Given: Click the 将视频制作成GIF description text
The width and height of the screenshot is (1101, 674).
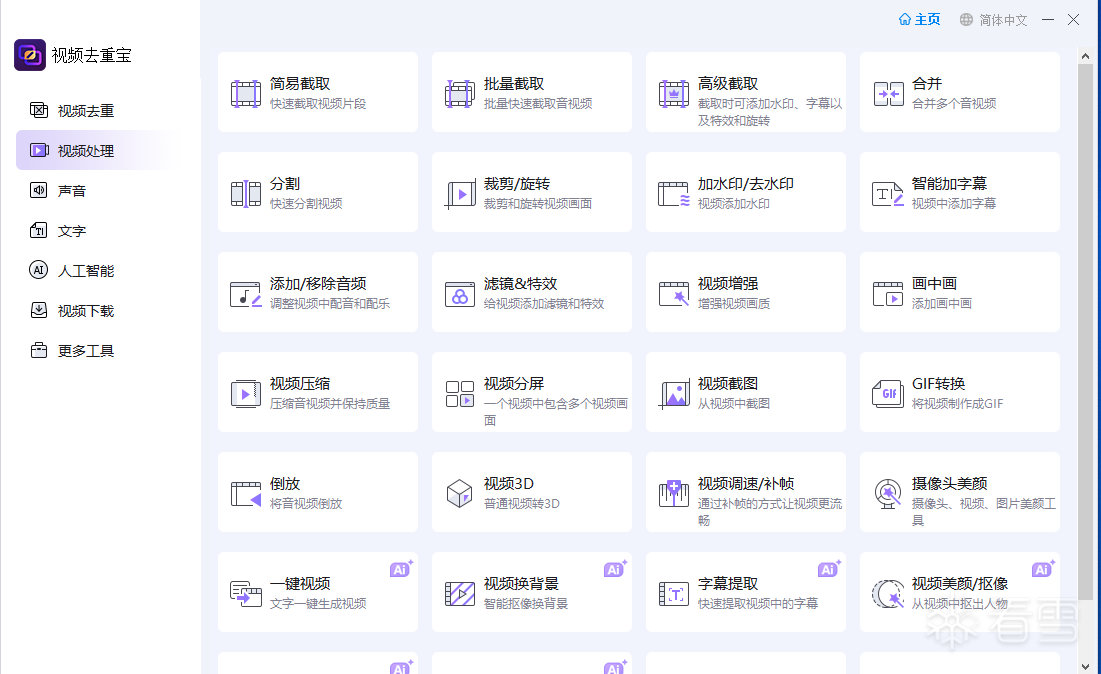Looking at the screenshot, I should click(958, 404).
